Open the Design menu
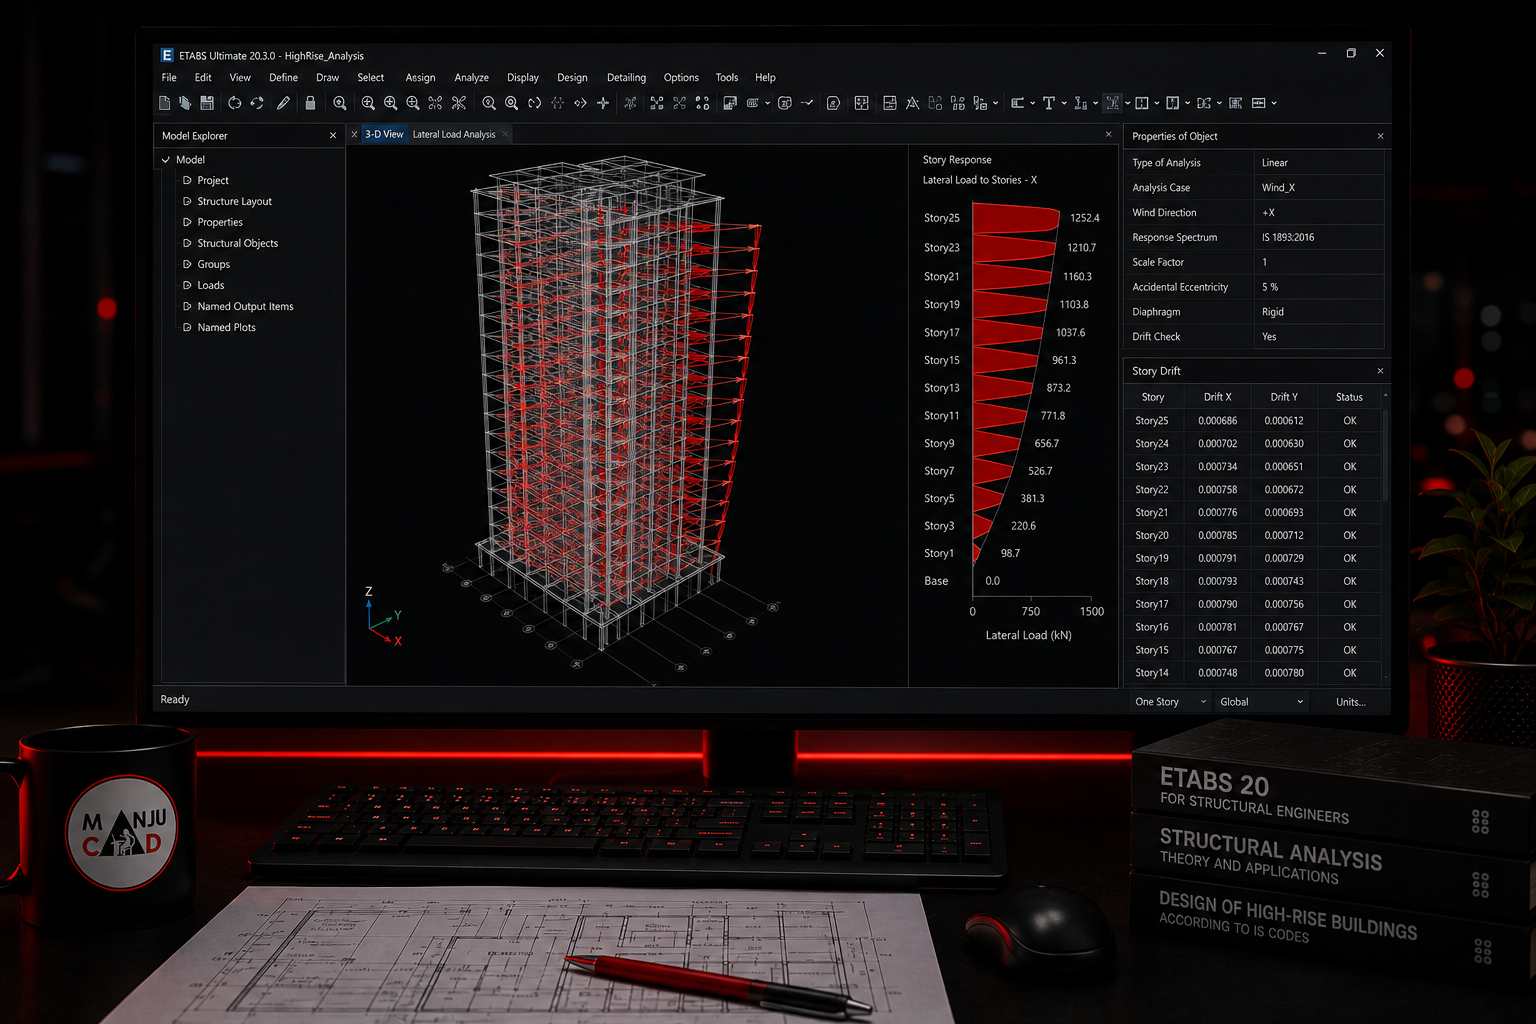 [x=572, y=77]
